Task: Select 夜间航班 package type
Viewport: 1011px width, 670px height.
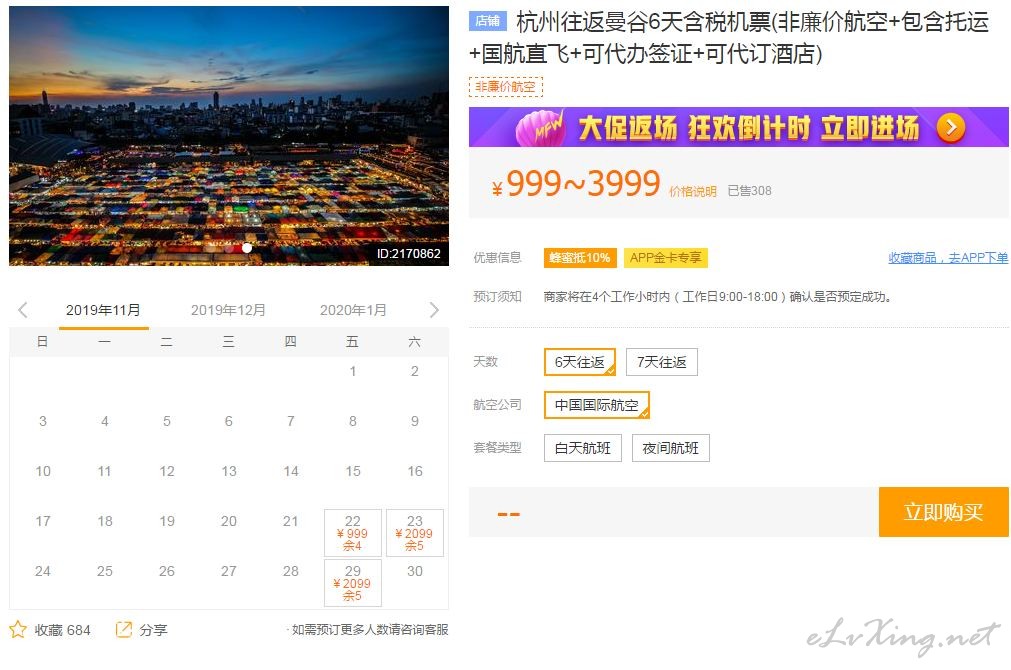Action: (671, 448)
